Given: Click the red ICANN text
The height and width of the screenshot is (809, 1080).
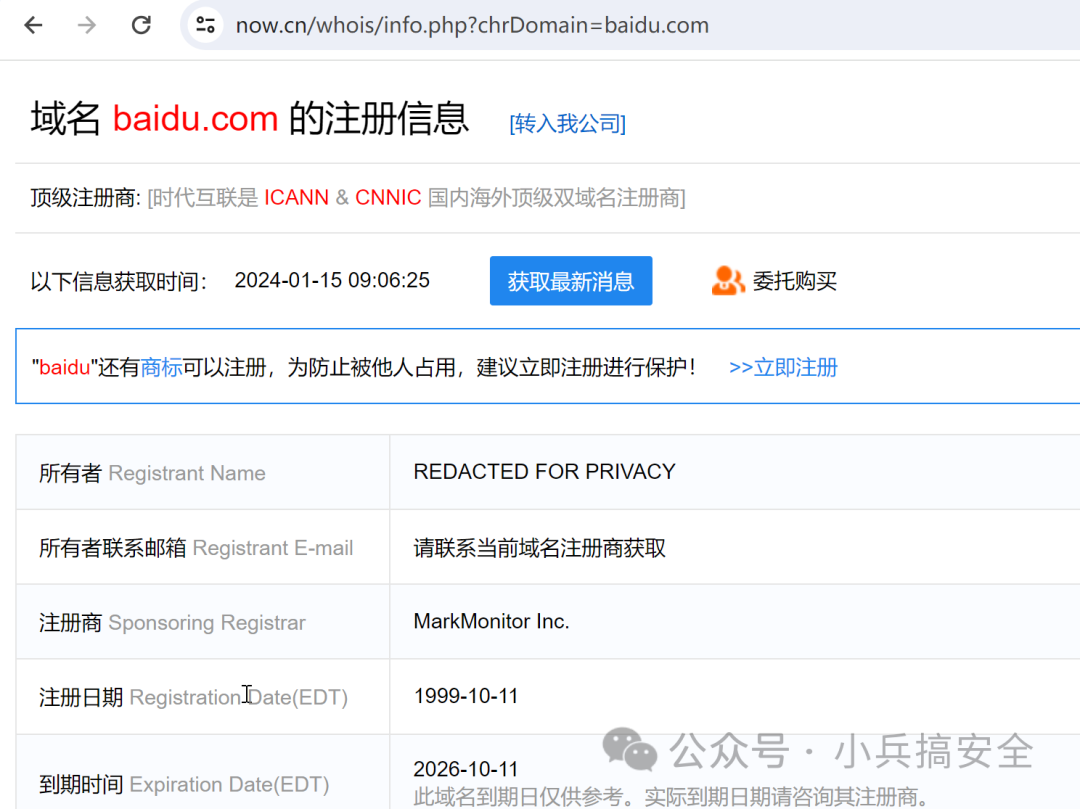Looking at the screenshot, I should 297,197.
